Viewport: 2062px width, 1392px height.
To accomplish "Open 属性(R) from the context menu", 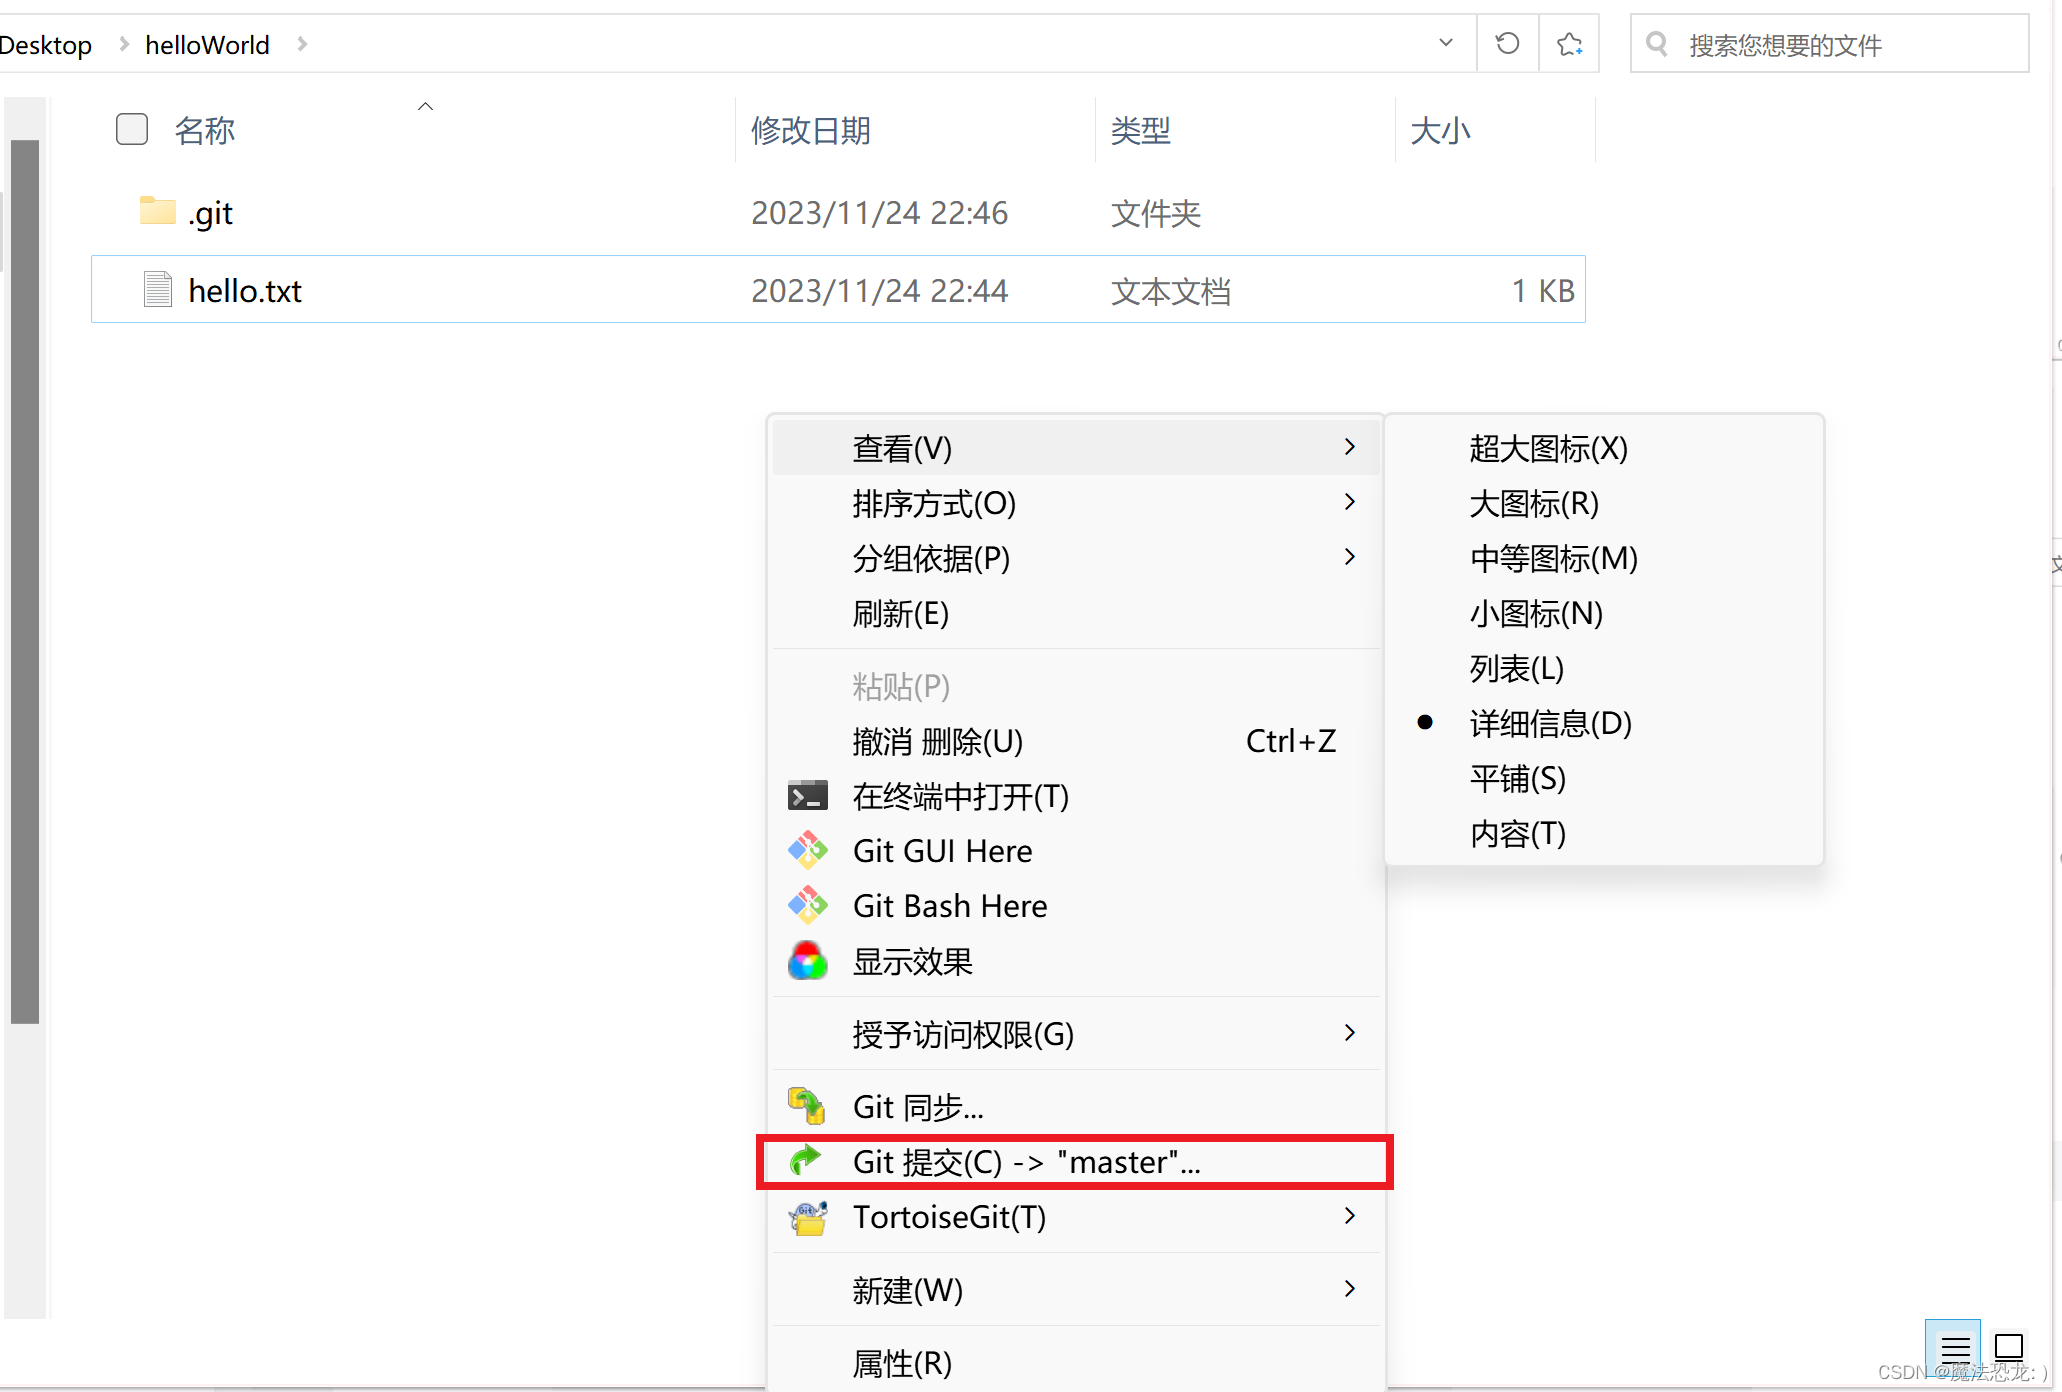I will 901,1363.
